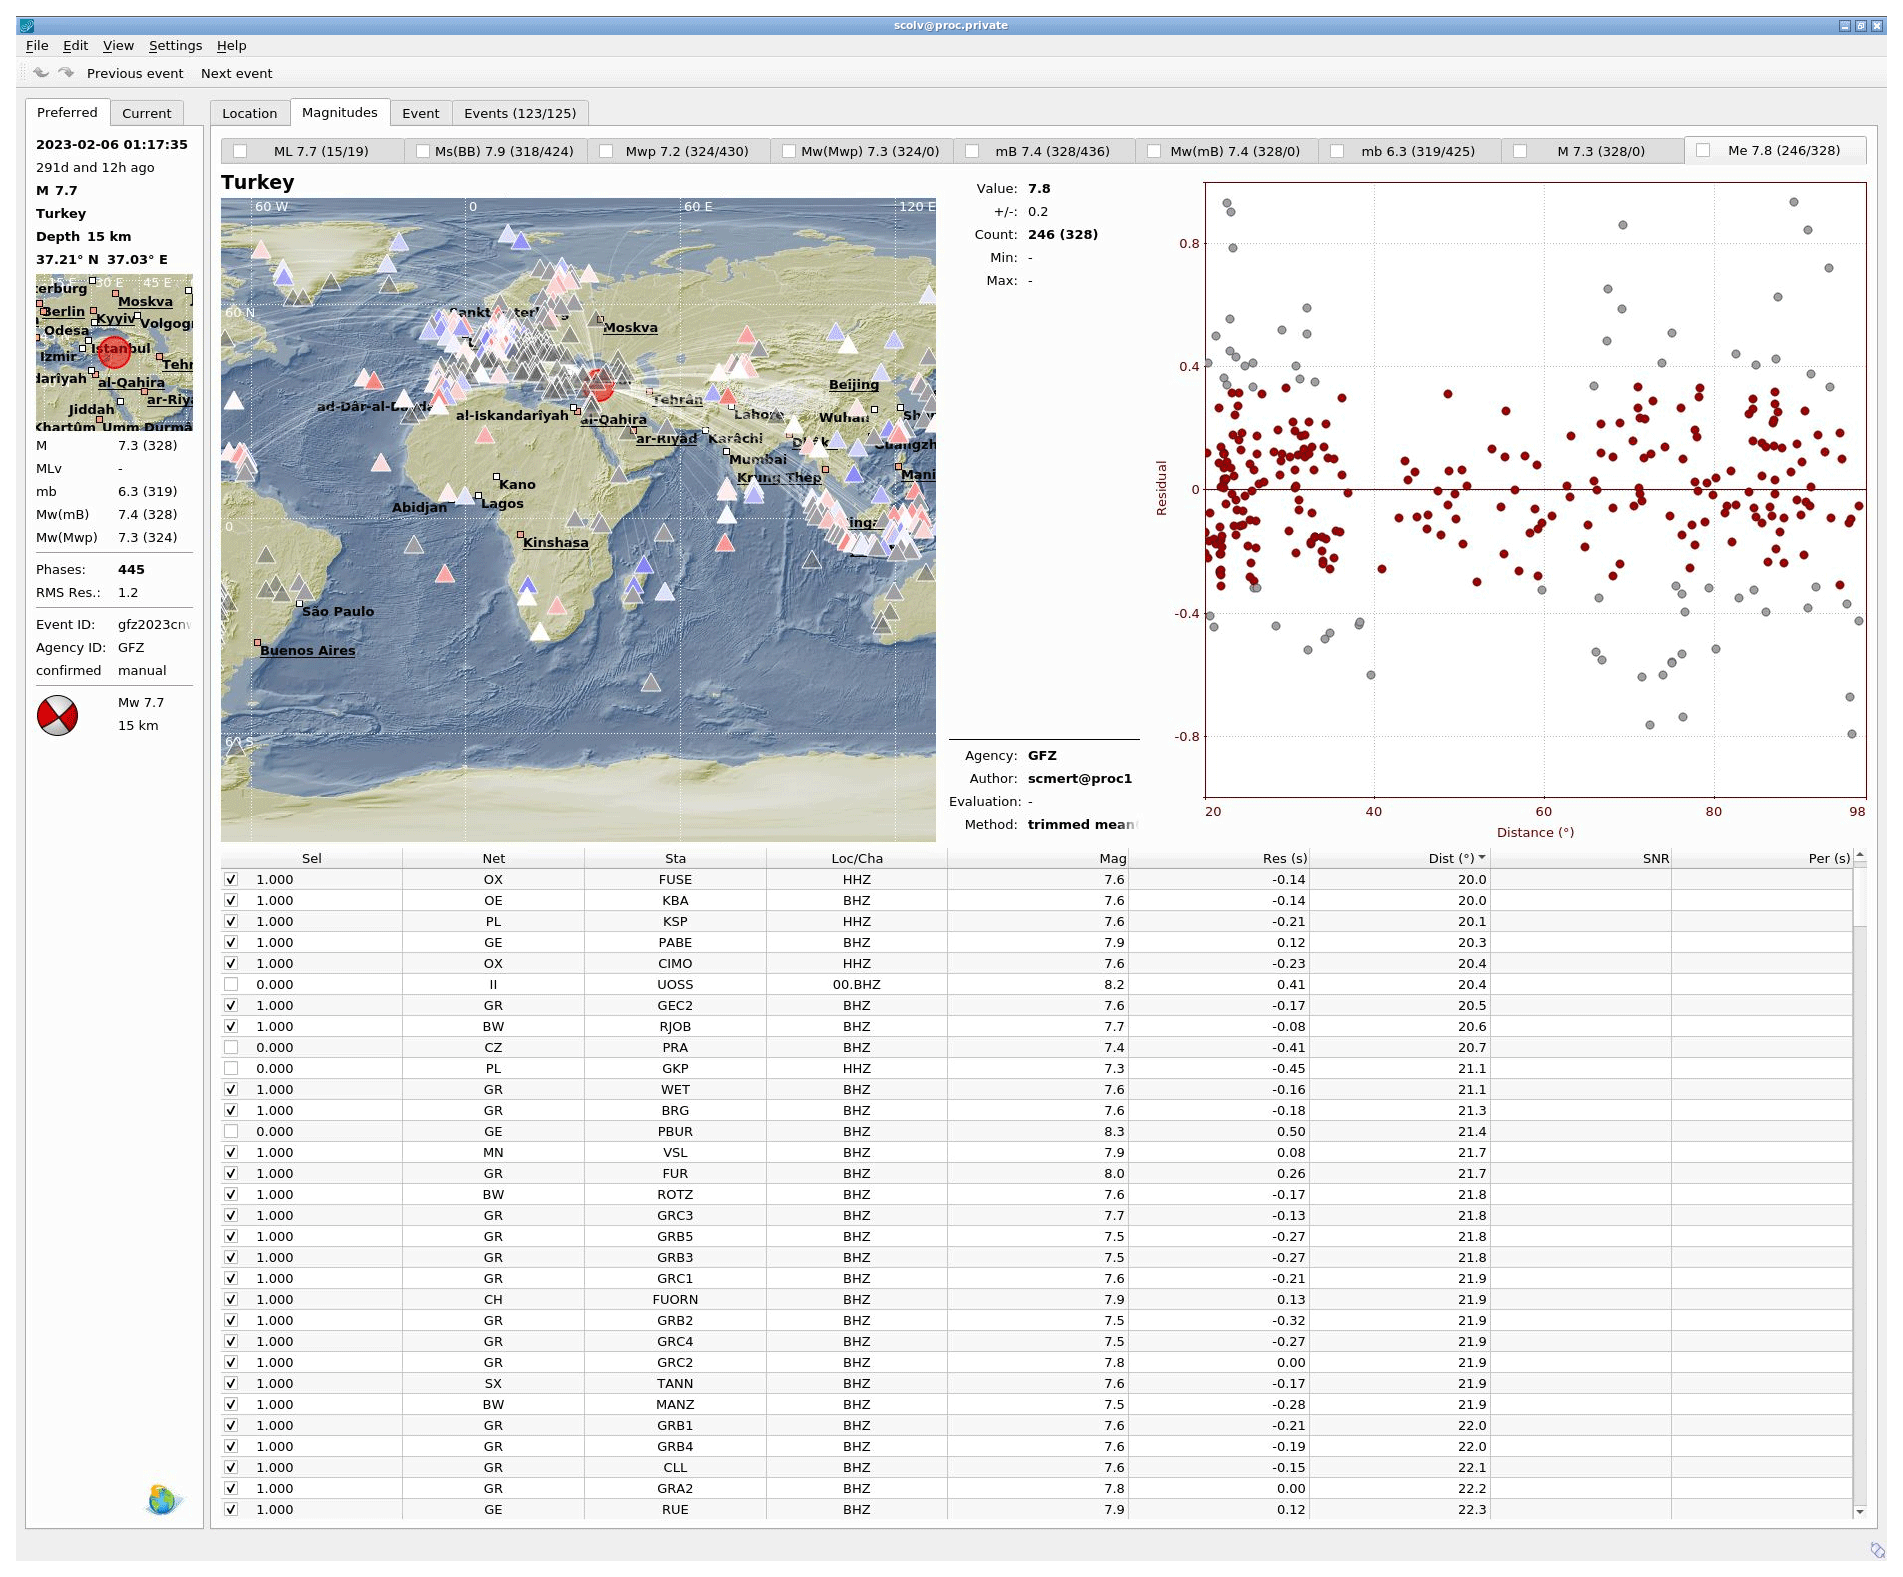
Task: Open the Location tab
Action: 249,113
